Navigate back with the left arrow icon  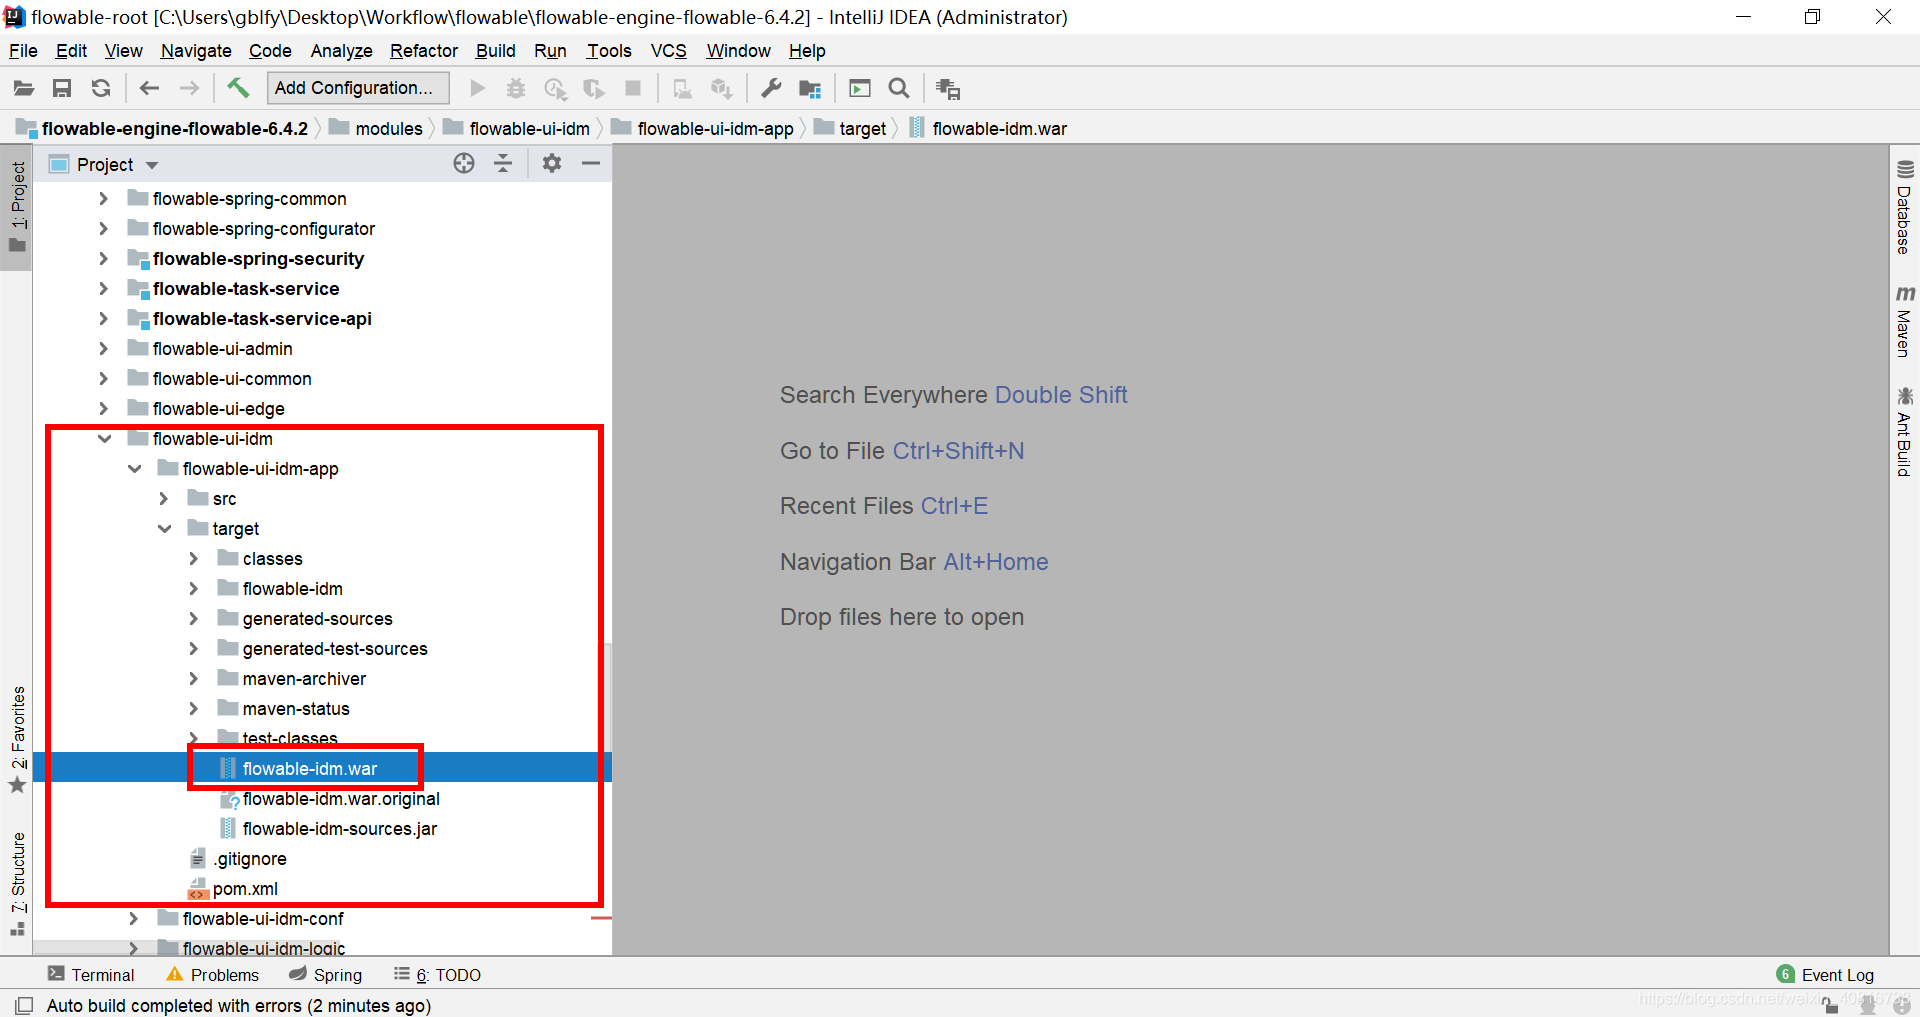pos(150,89)
